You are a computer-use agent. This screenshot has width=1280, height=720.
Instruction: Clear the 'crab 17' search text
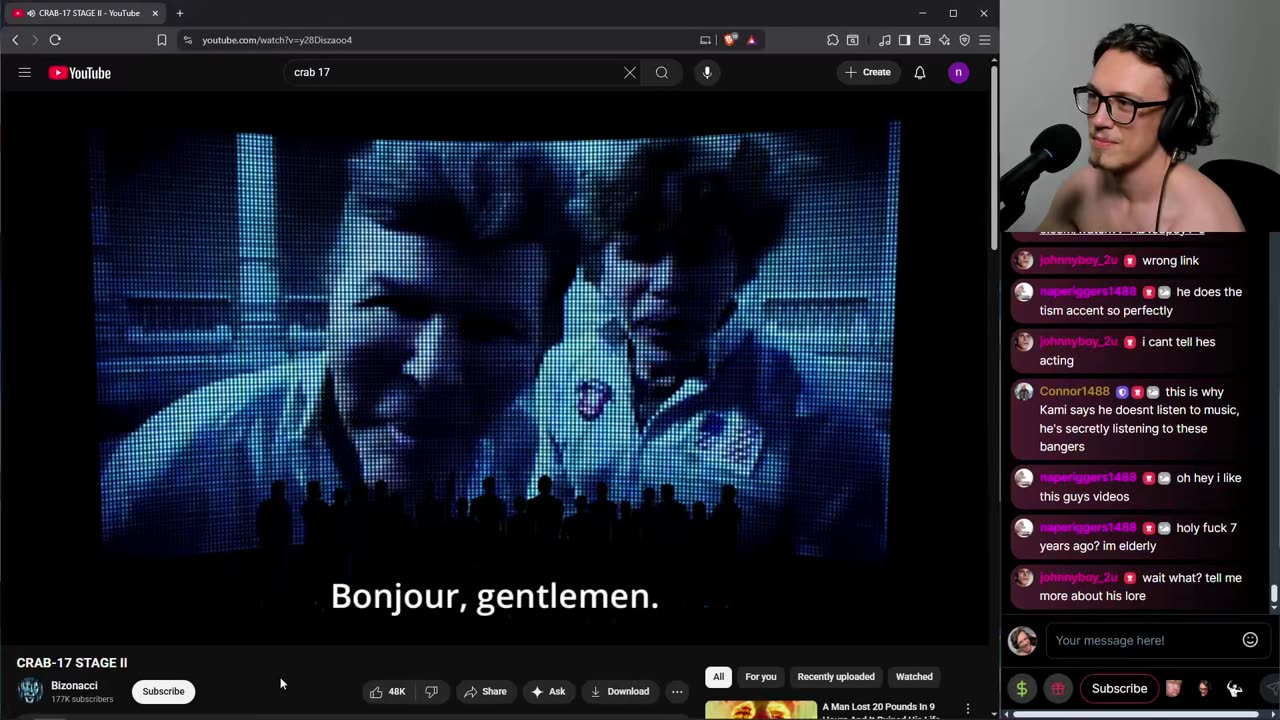tap(630, 72)
